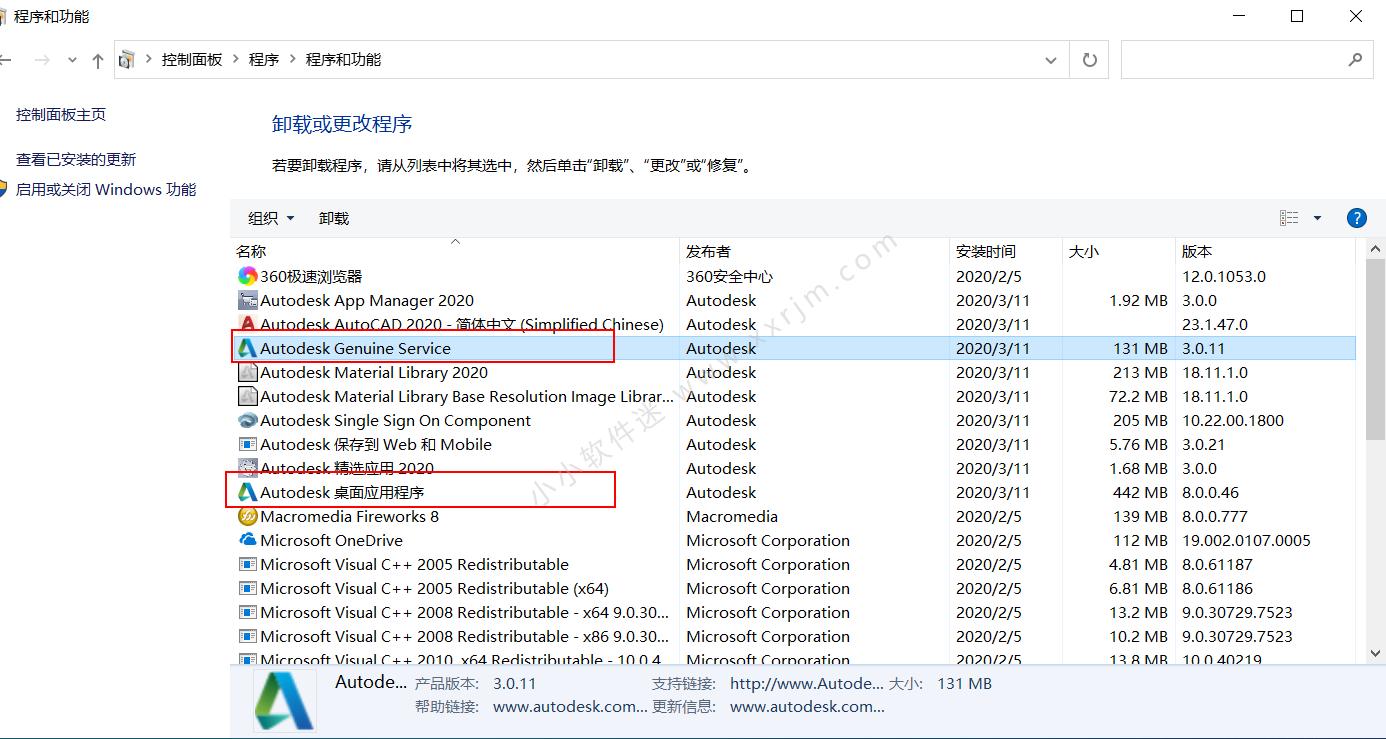
Task: Open the address bar history dropdown chevron
Action: [x=1050, y=59]
